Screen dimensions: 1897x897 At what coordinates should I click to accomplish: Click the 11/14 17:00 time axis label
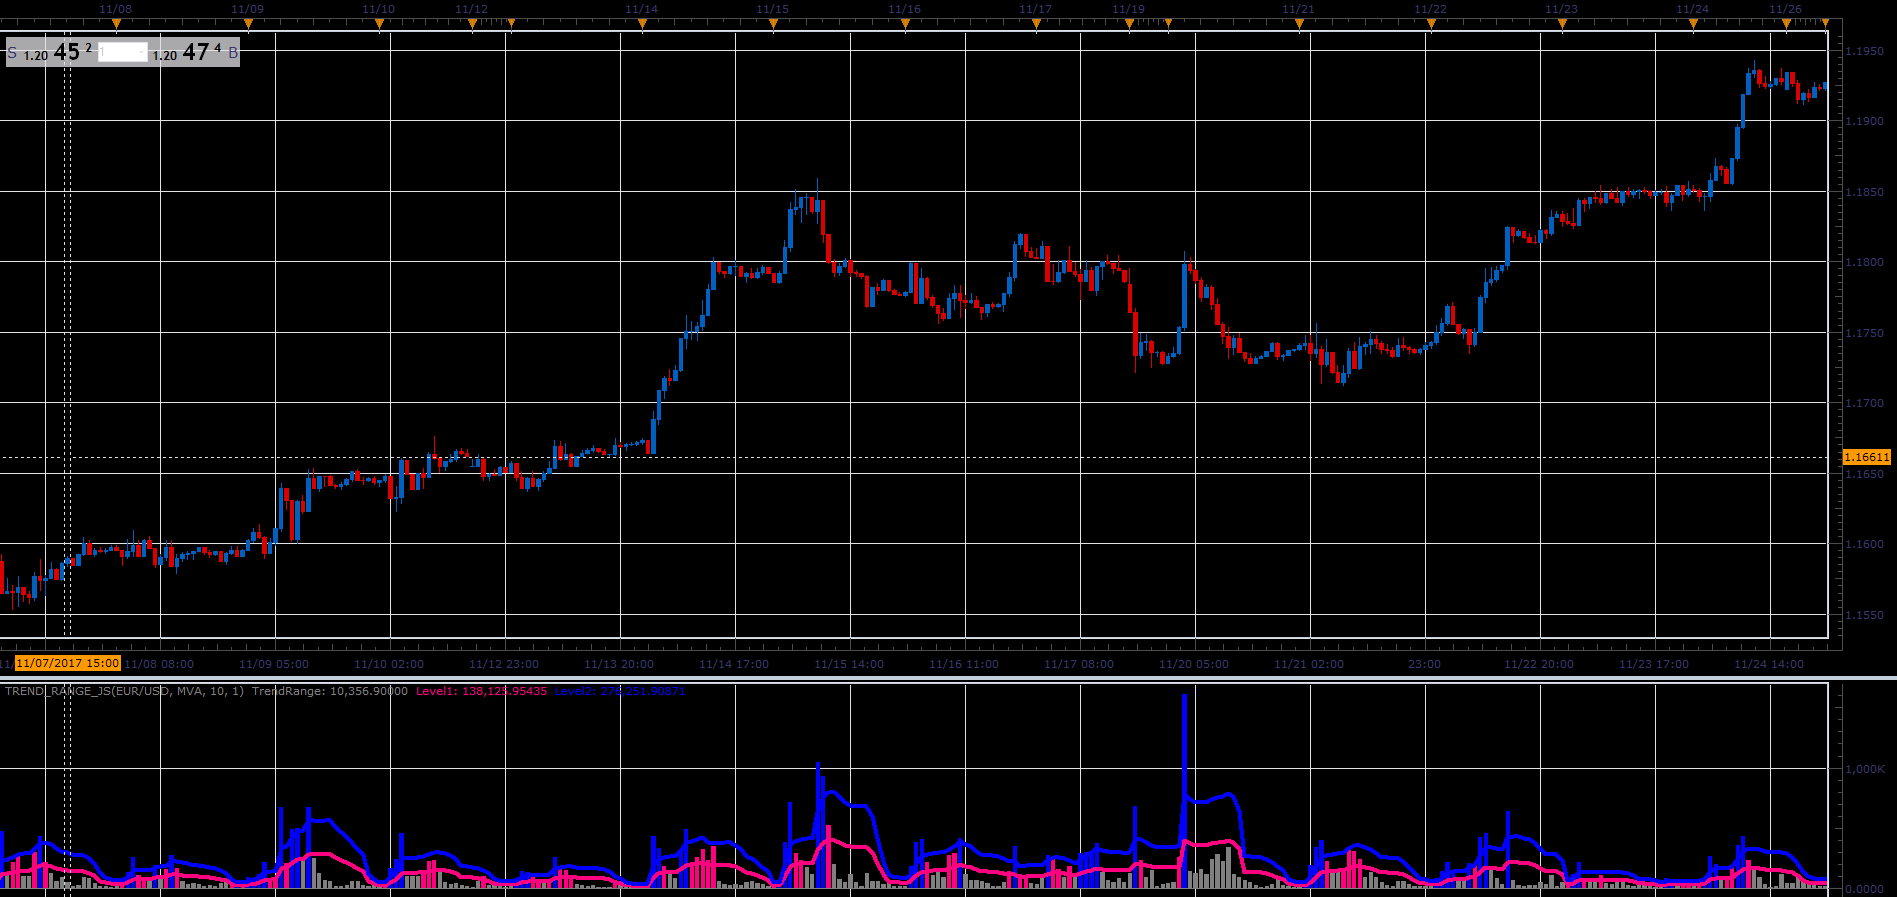pyautogui.click(x=734, y=664)
